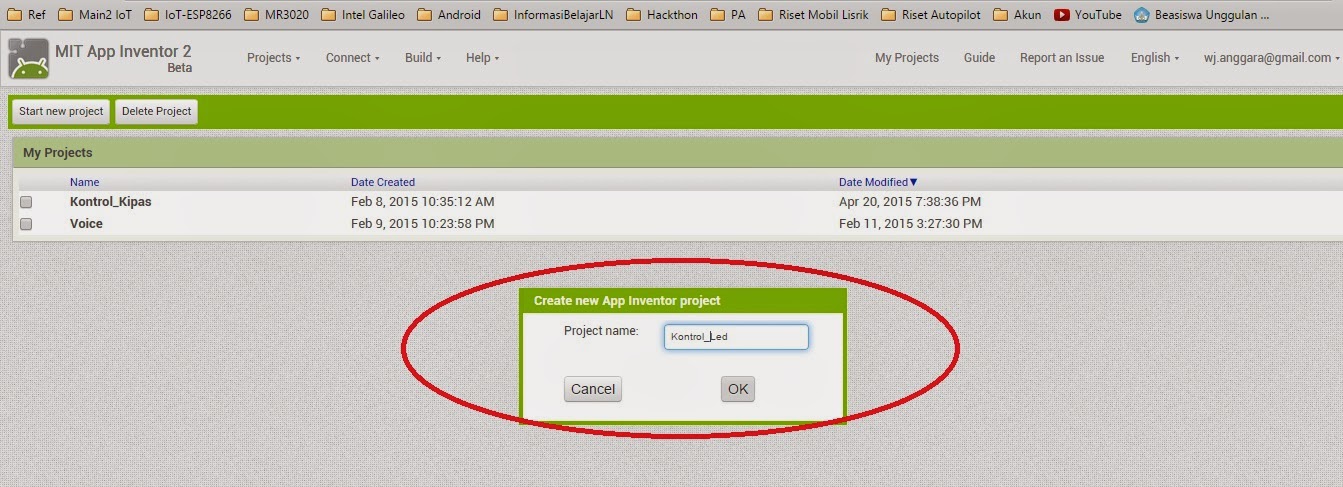1343x487 pixels.
Task: Click the Feb 11, 2015 3:27:30 PM date
Action: (x=911, y=224)
